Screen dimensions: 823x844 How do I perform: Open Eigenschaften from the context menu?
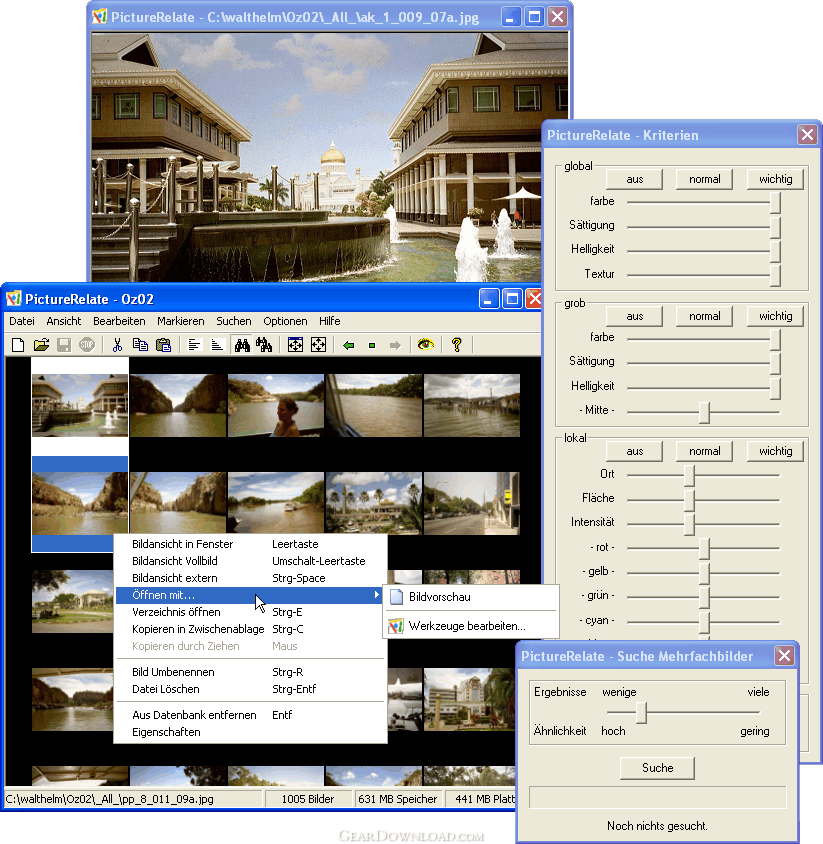click(251, 732)
